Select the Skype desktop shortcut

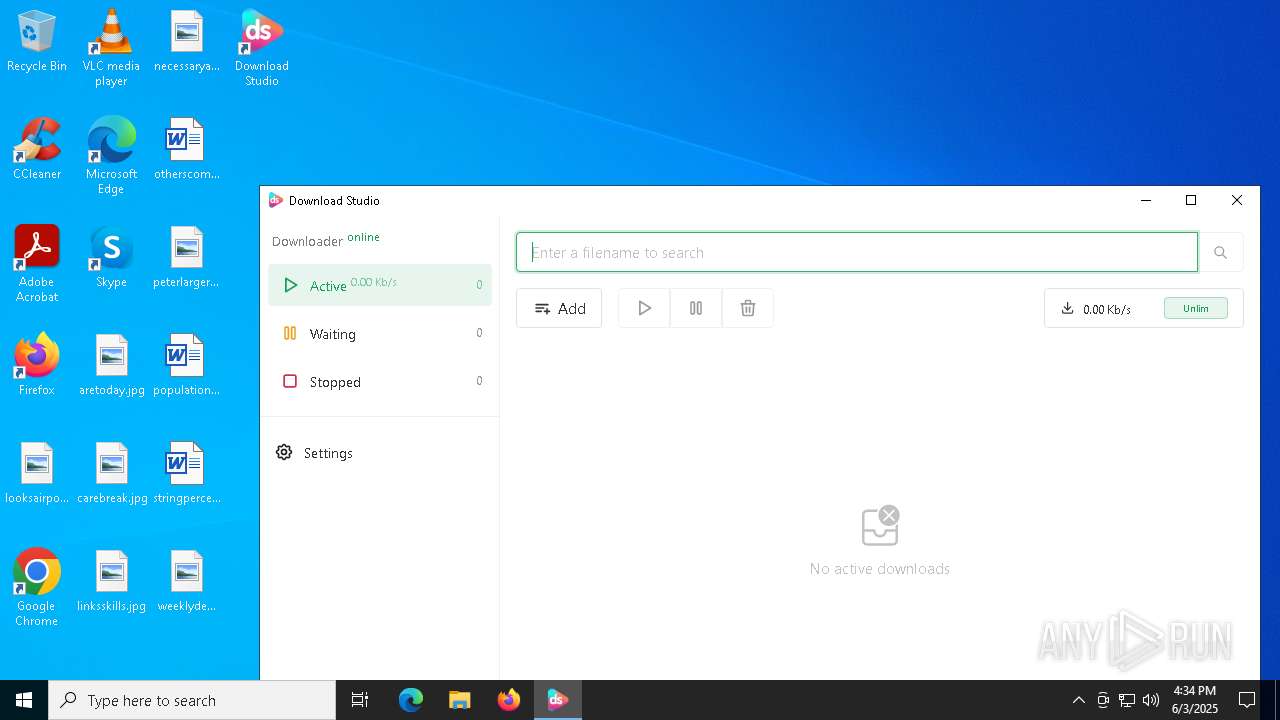pos(111,258)
